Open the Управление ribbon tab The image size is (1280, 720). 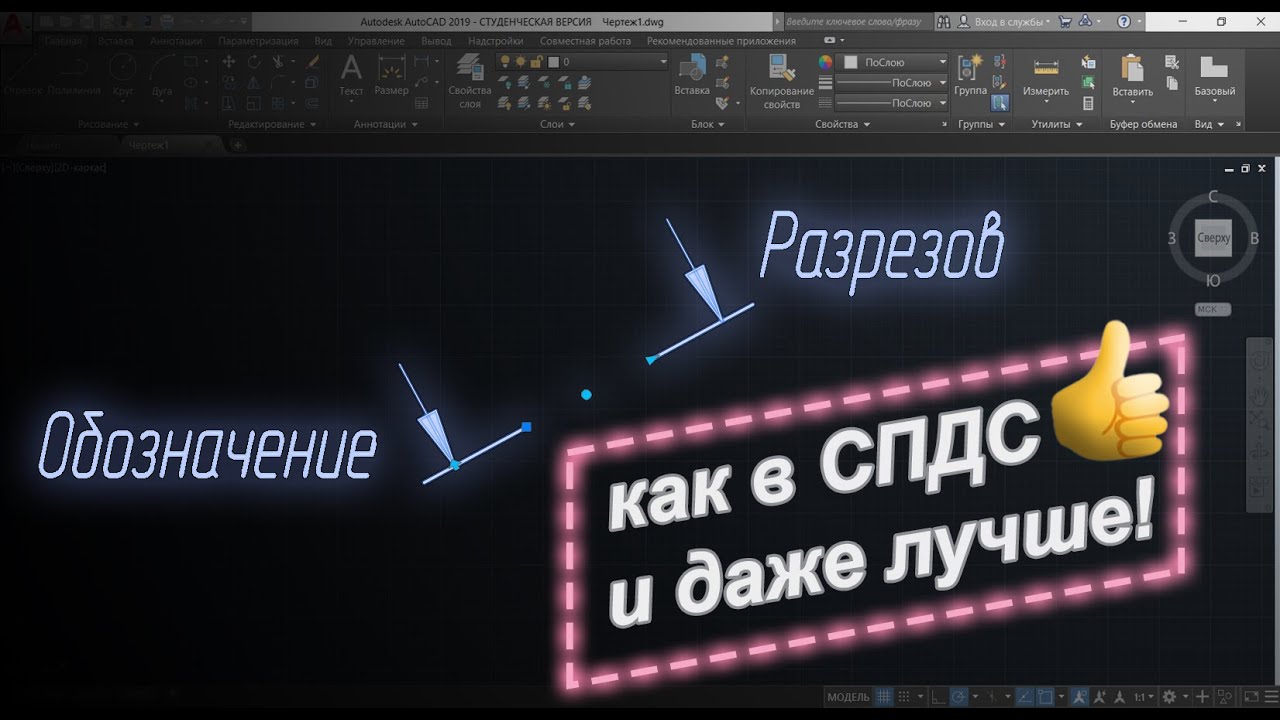[x=376, y=41]
